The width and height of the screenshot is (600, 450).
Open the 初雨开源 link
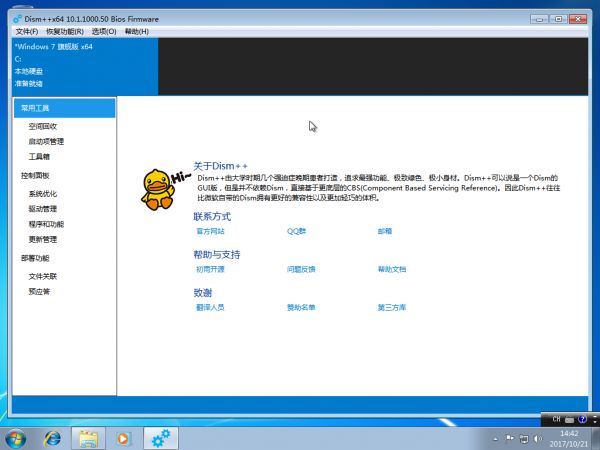pos(210,269)
